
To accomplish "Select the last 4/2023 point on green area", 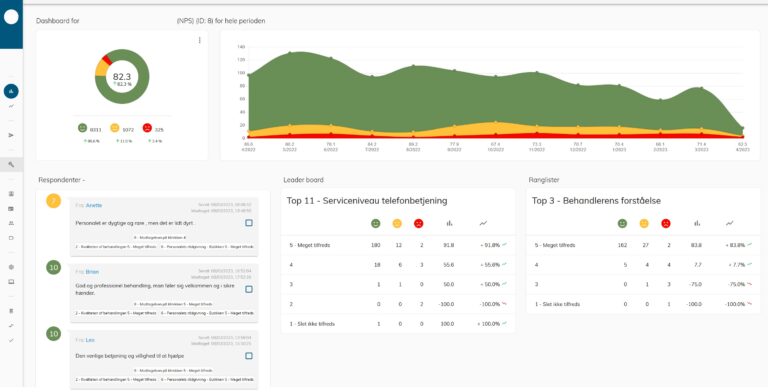I will [743, 128].
